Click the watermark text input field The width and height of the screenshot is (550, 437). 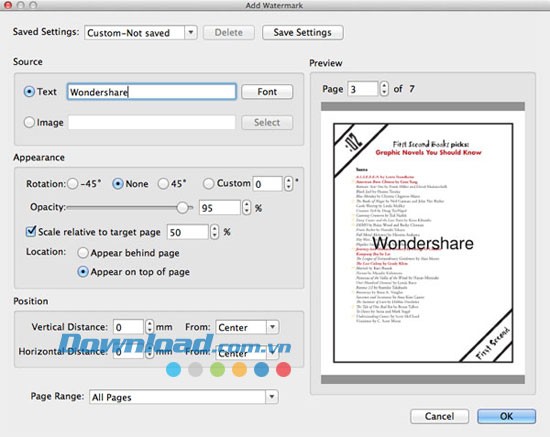pos(152,92)
